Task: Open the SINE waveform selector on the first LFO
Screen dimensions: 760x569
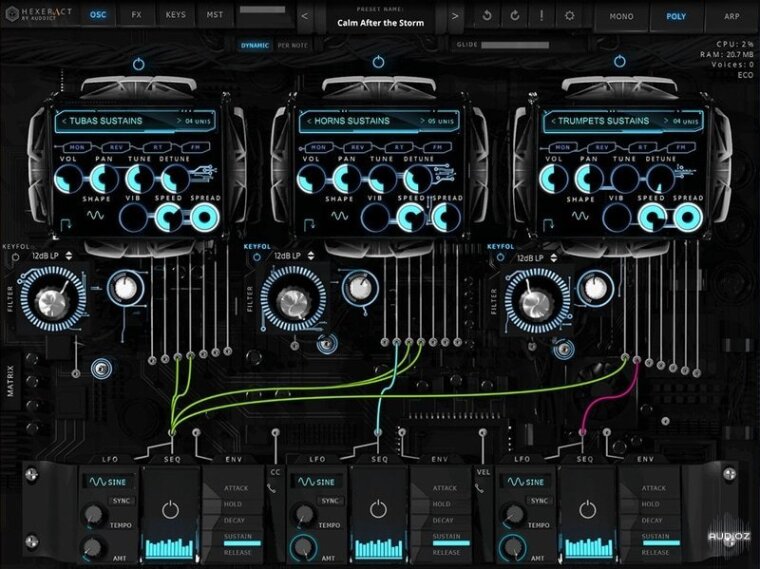Action: pyautogui.click(x=106, y=482)
